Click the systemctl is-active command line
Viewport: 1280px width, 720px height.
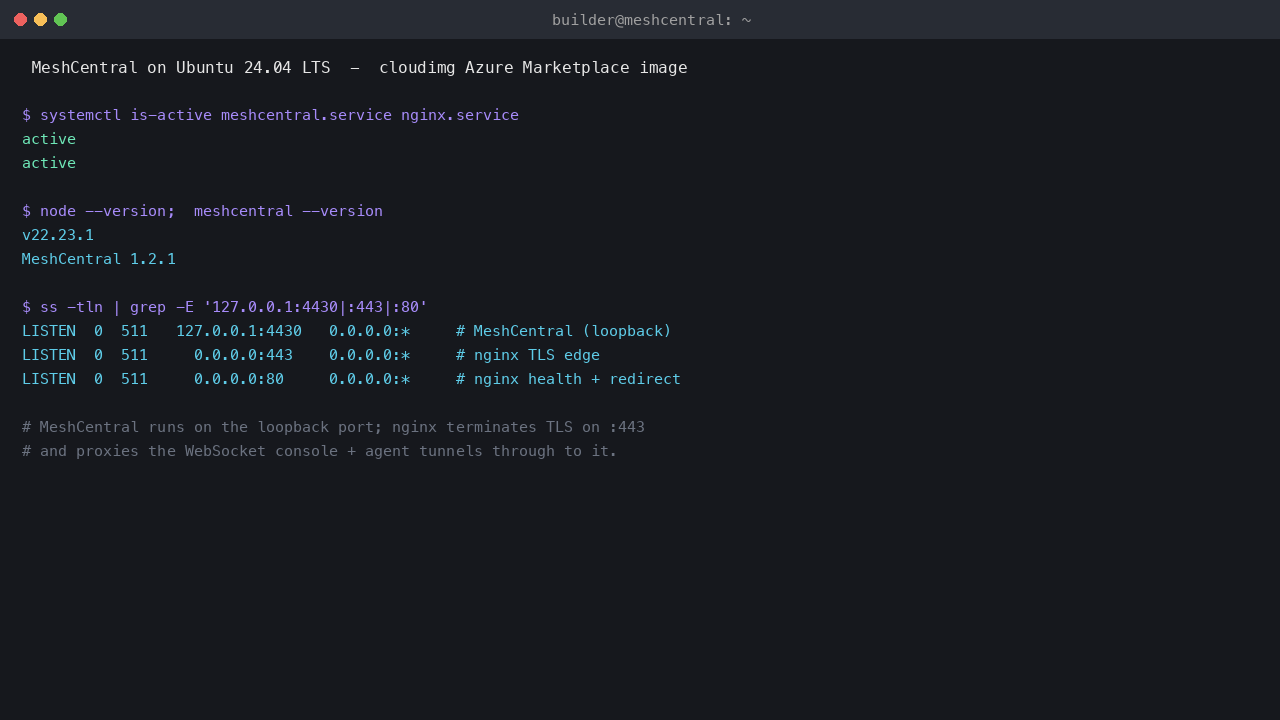270,115
